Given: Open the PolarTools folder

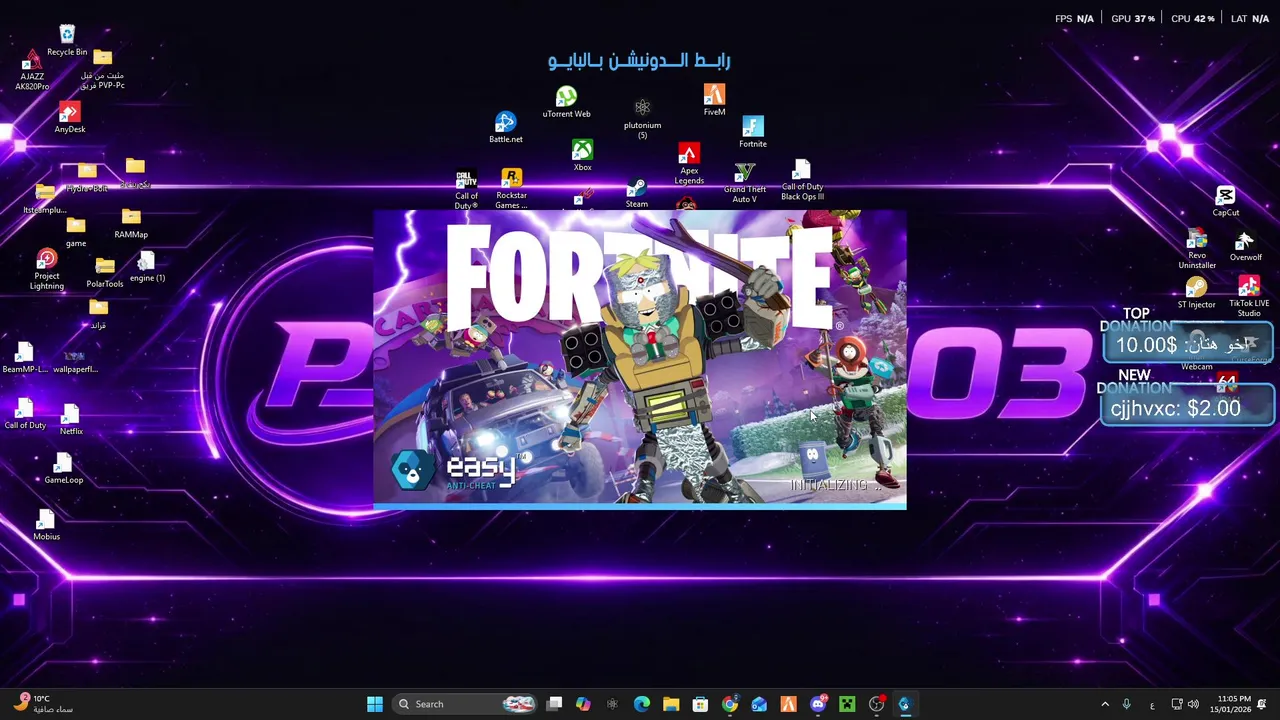Looking at the screenshot, I should pyautogui.click(x=105, y=273).
